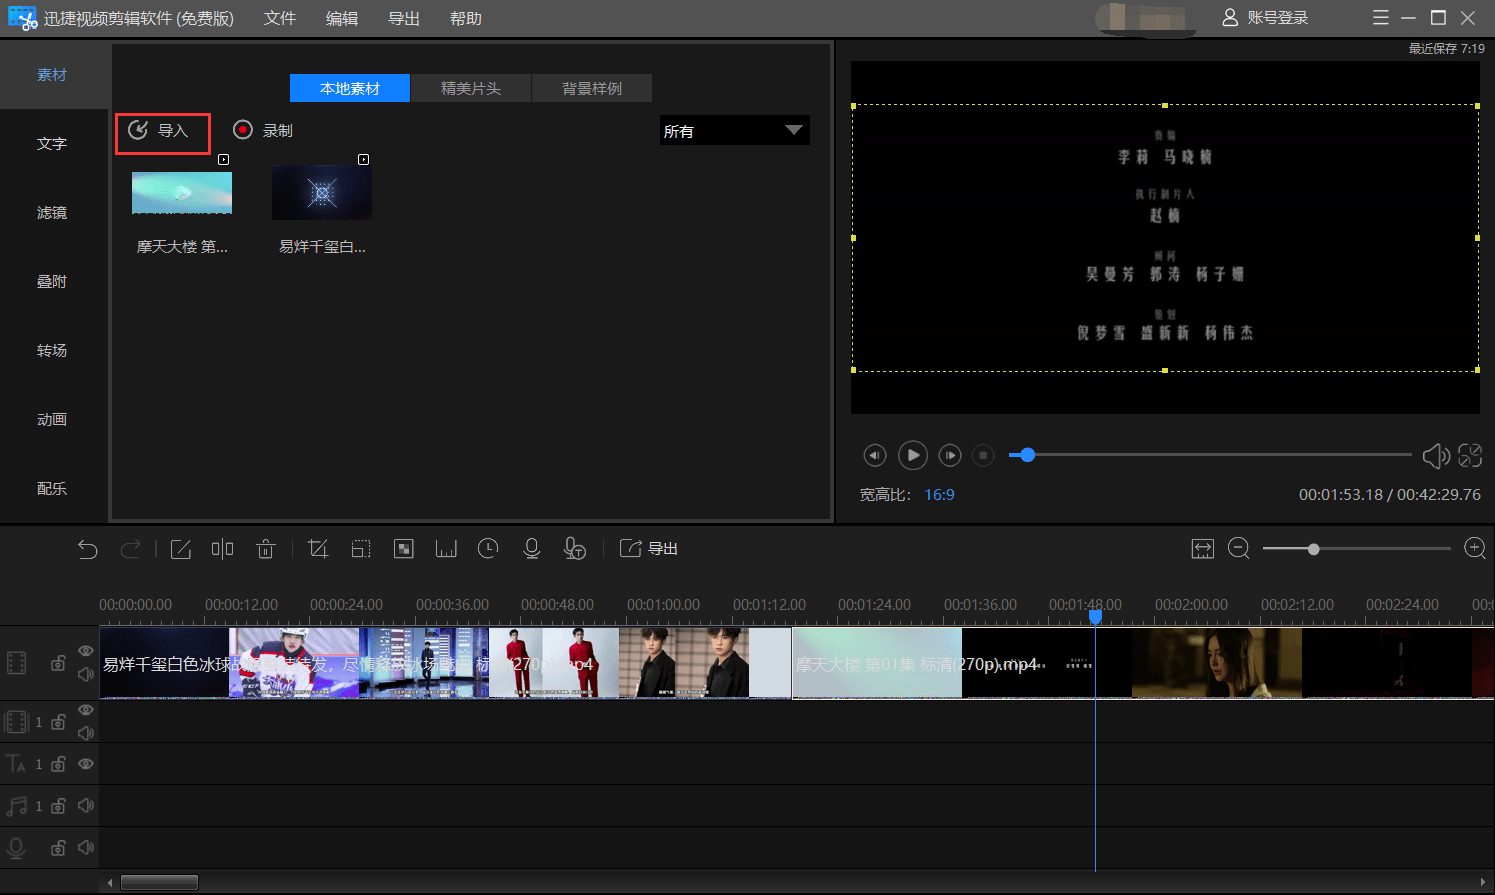Image resolution: width=1495 pixels, height=895 pixels.
Task: Select the 易烊千玺白 media thumbnail
Action: pyautogui.click(x=322, y=192)
